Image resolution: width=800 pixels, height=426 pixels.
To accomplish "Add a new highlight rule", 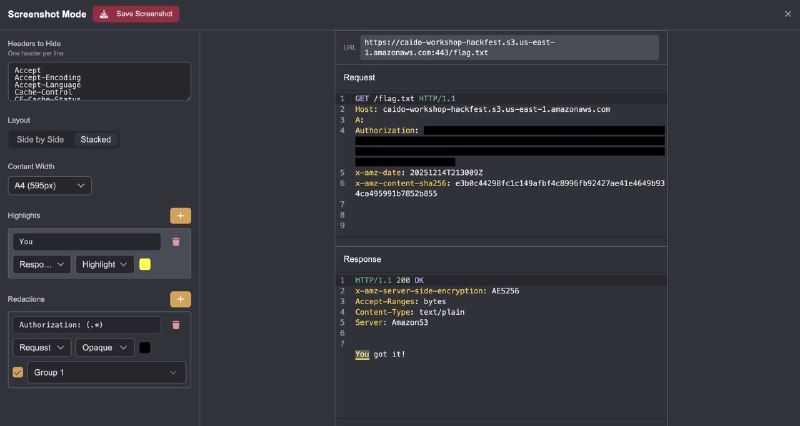I will (179, 215).
